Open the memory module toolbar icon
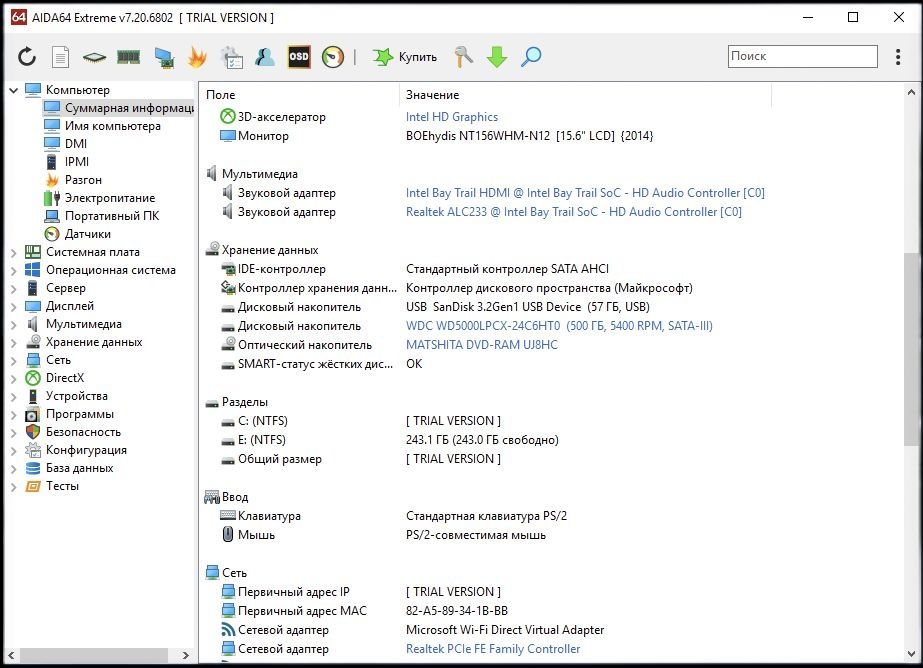This screenshot has height=668, width=923. 128,57
